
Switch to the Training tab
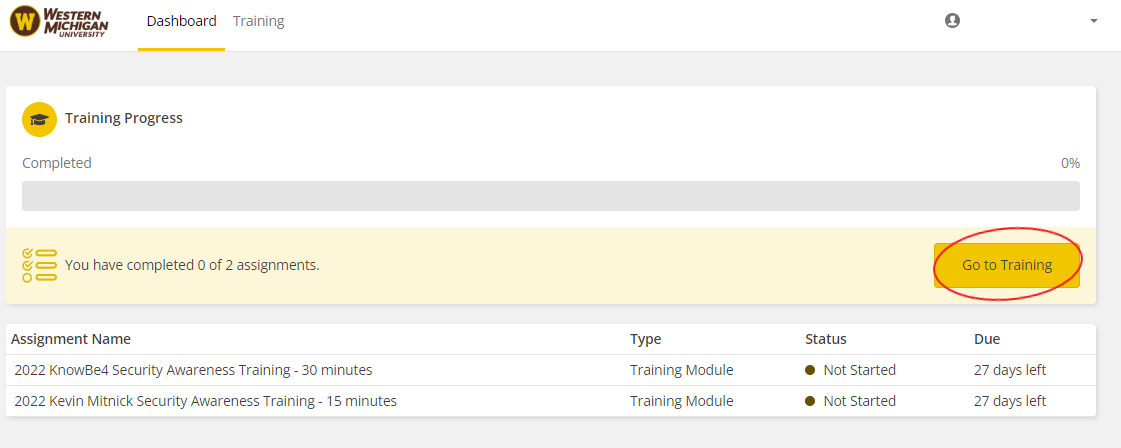259,21
